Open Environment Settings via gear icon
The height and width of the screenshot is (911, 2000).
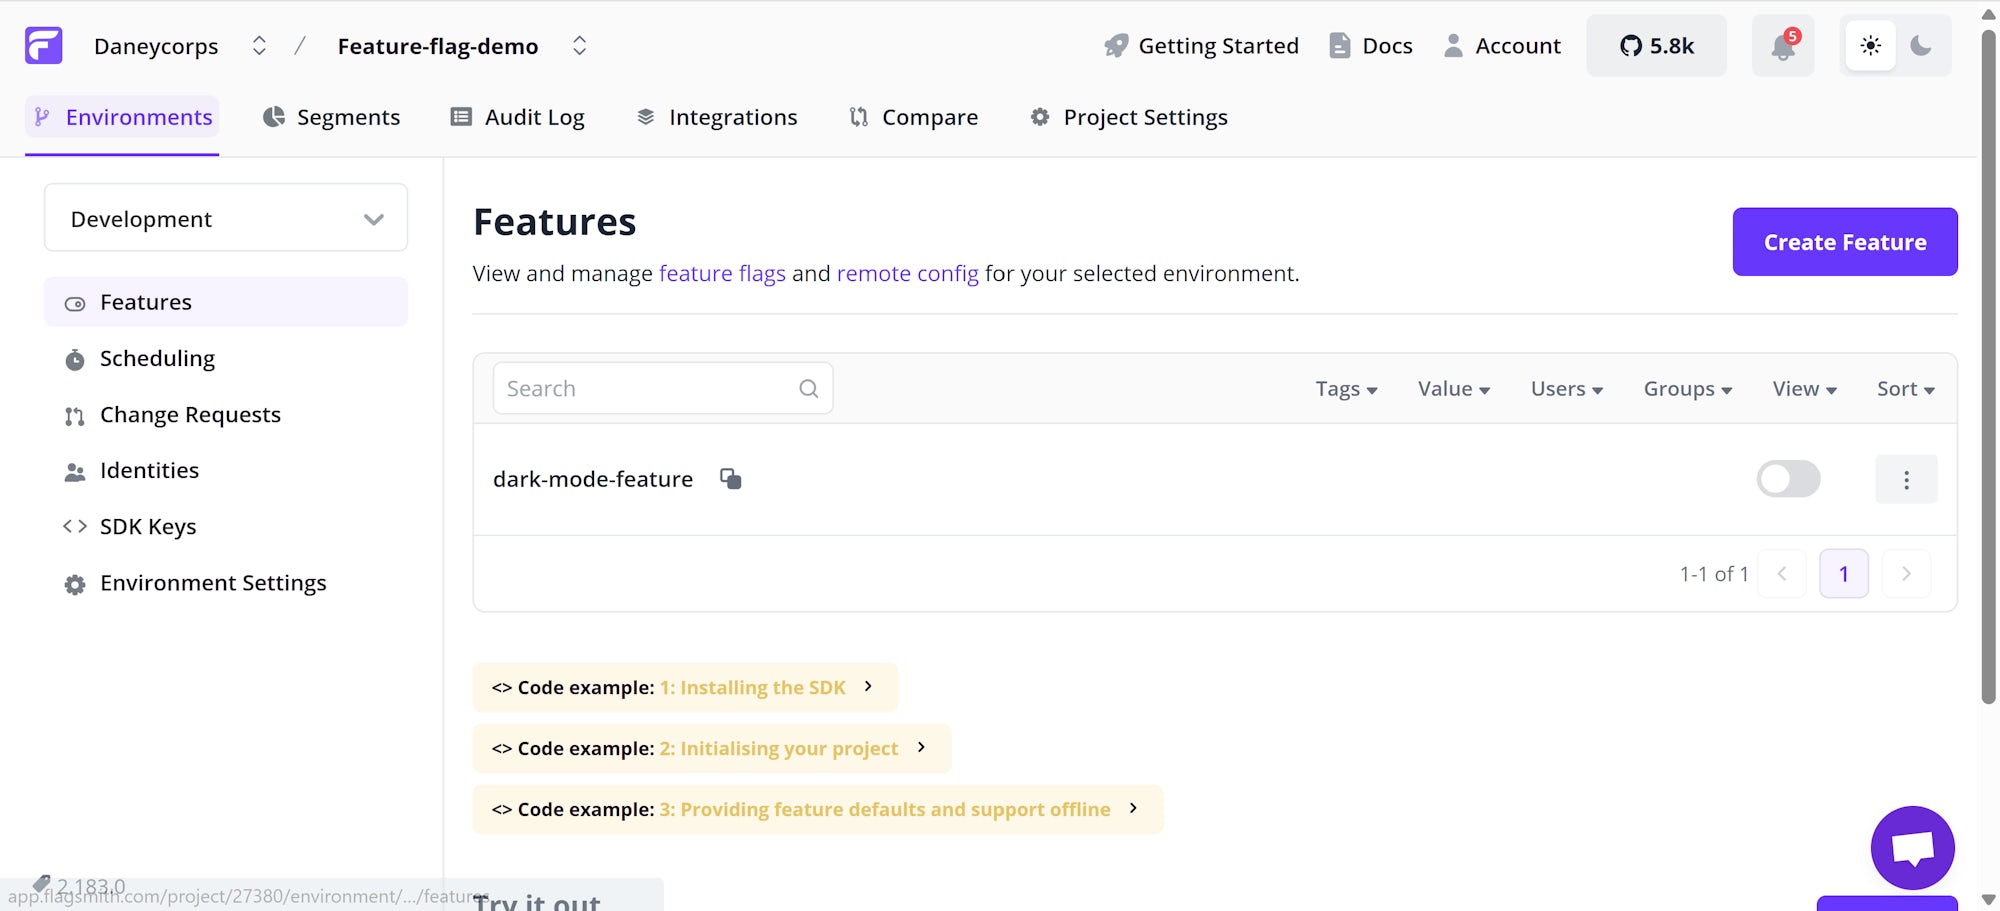213,582
